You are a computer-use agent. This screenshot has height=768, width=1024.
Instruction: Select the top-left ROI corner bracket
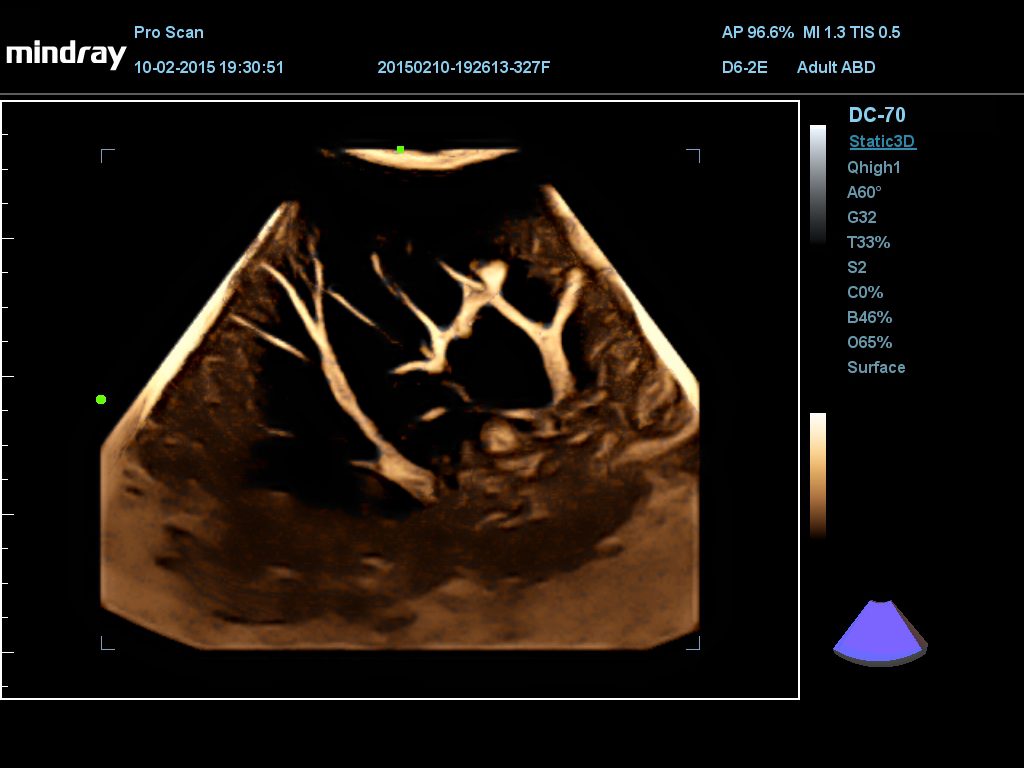[x=107, y=155]
